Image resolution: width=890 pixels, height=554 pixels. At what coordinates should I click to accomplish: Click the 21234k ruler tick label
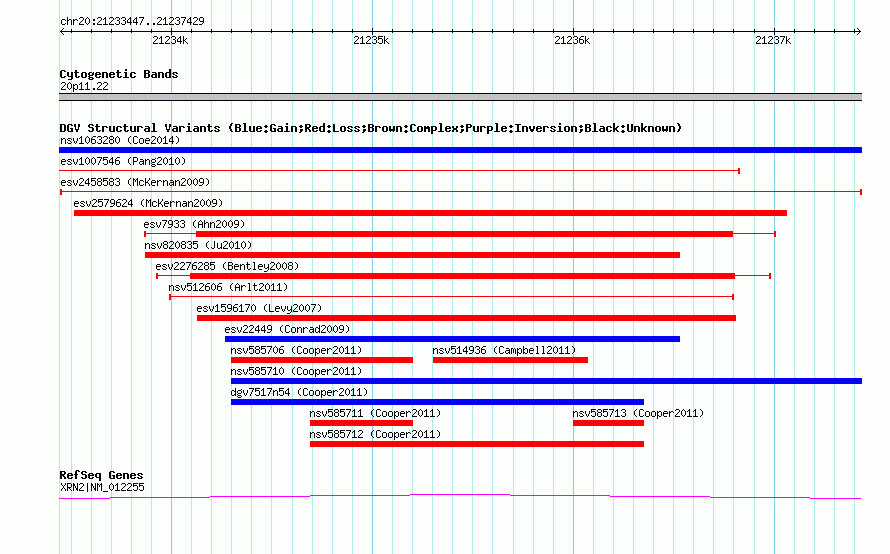click(170, 40)
